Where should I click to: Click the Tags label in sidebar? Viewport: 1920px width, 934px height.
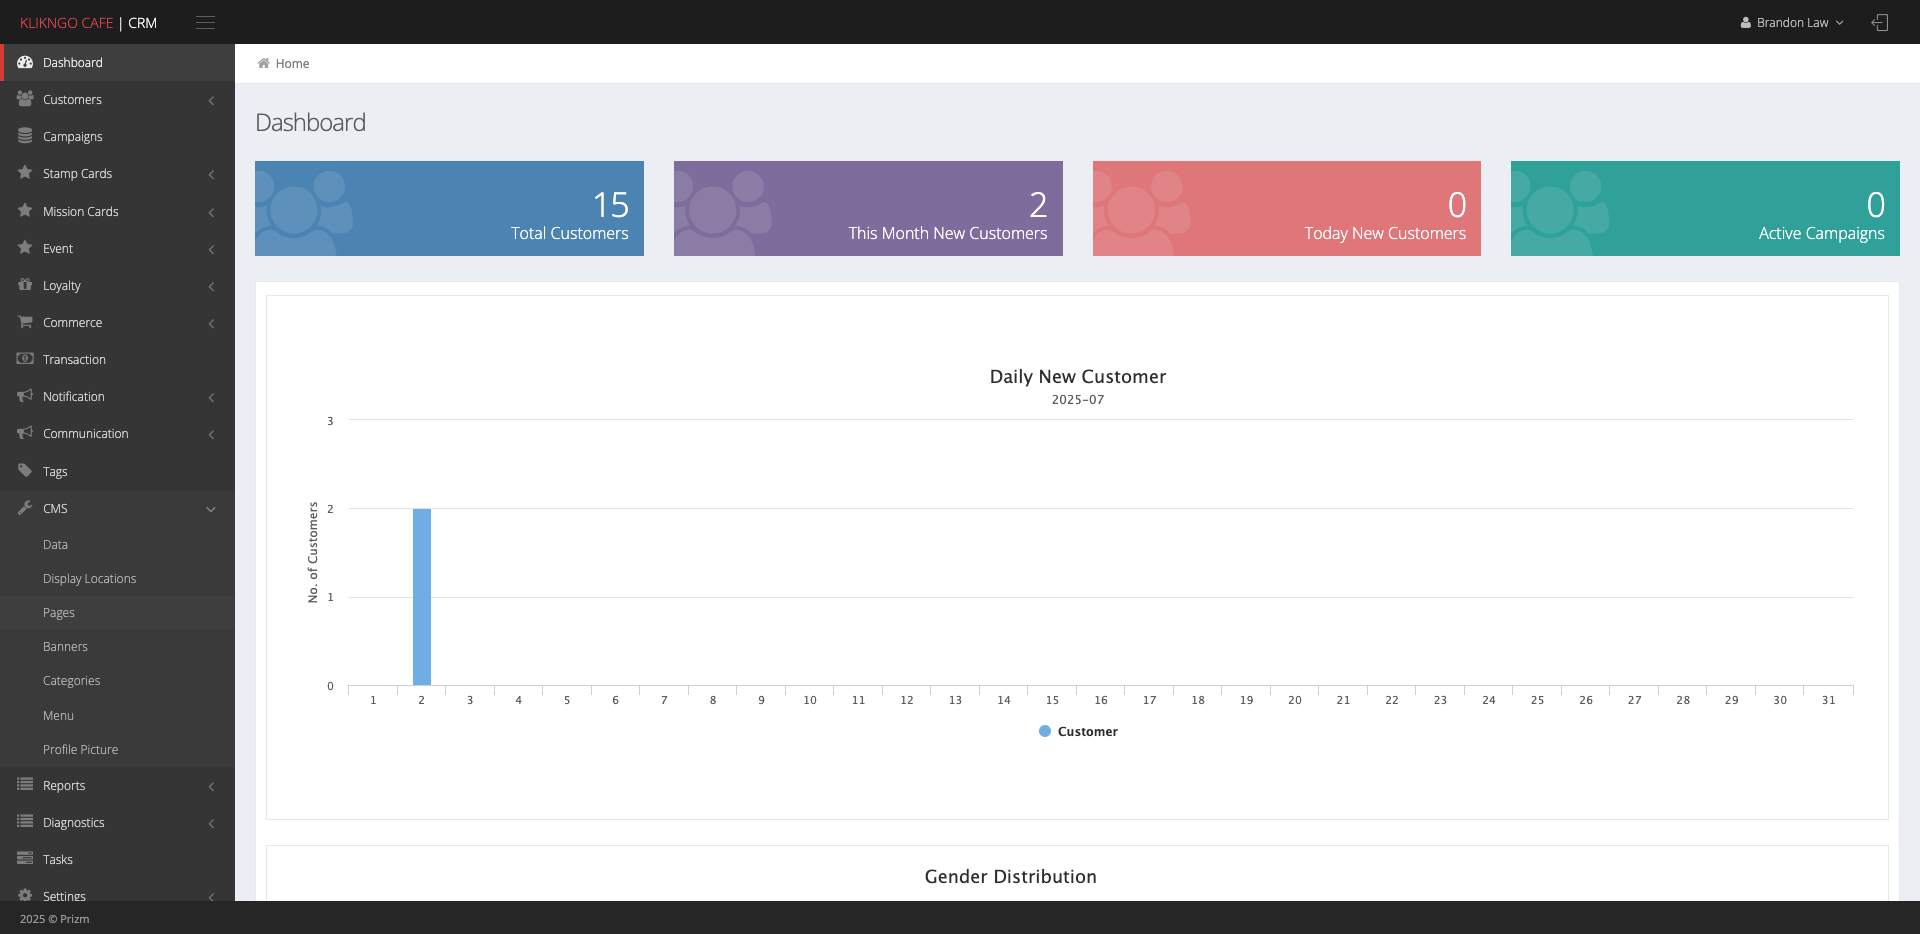(55, 471)
